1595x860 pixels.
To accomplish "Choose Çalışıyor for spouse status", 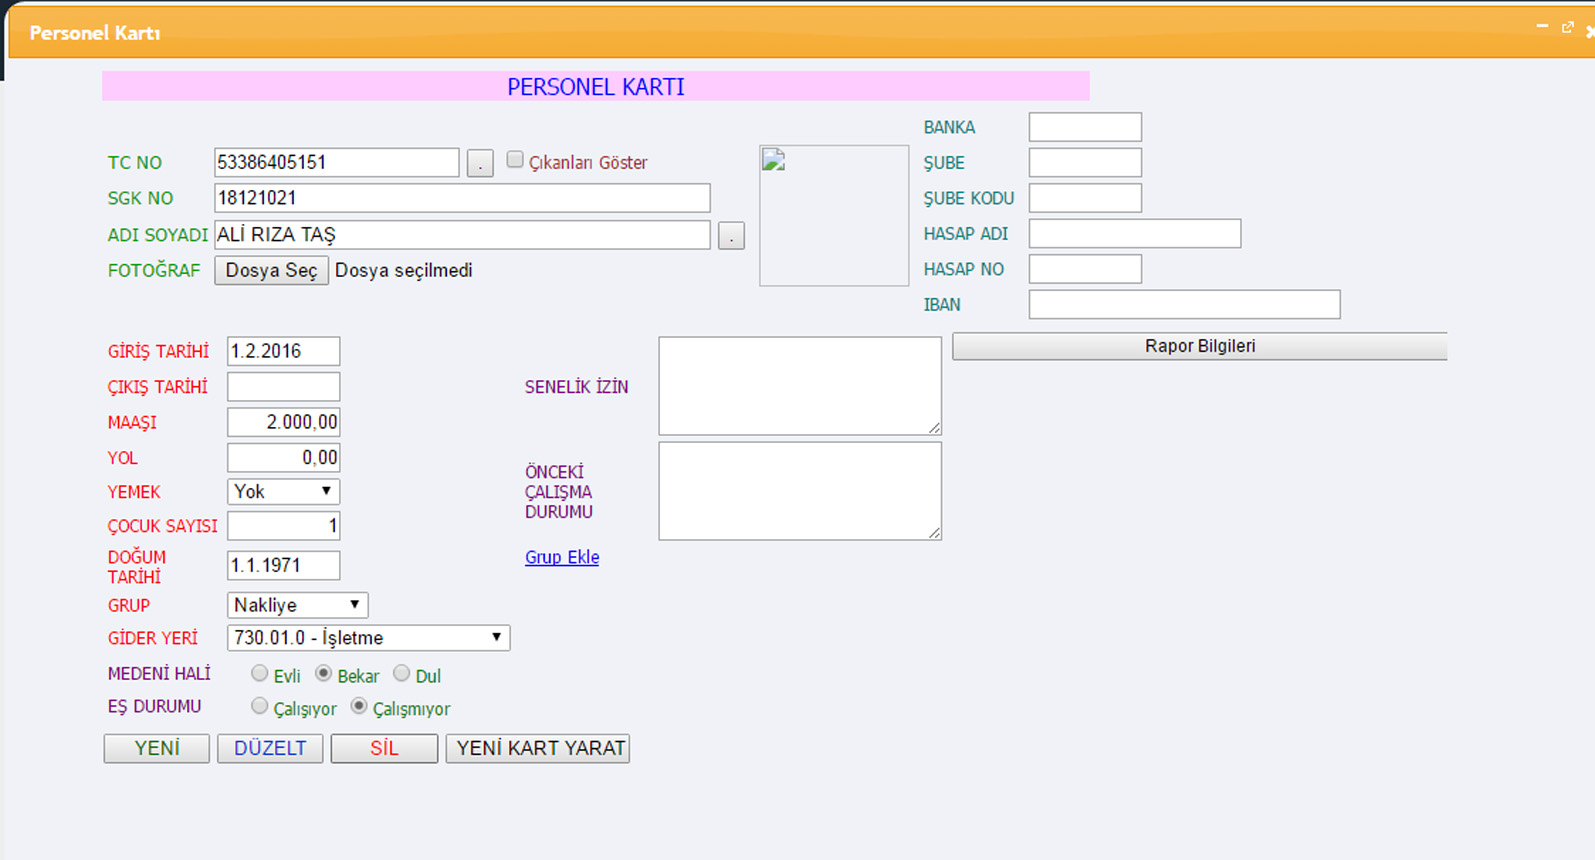I will click(x=260, y=707).
